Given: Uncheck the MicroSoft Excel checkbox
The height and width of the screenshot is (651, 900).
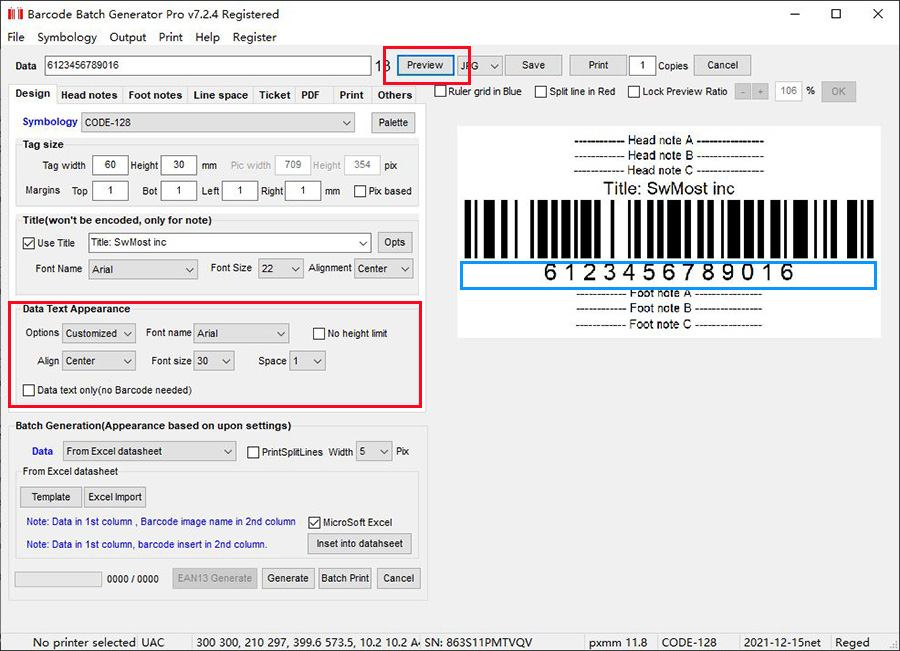Looking at the screenshot, I should (x=314, y=522).
